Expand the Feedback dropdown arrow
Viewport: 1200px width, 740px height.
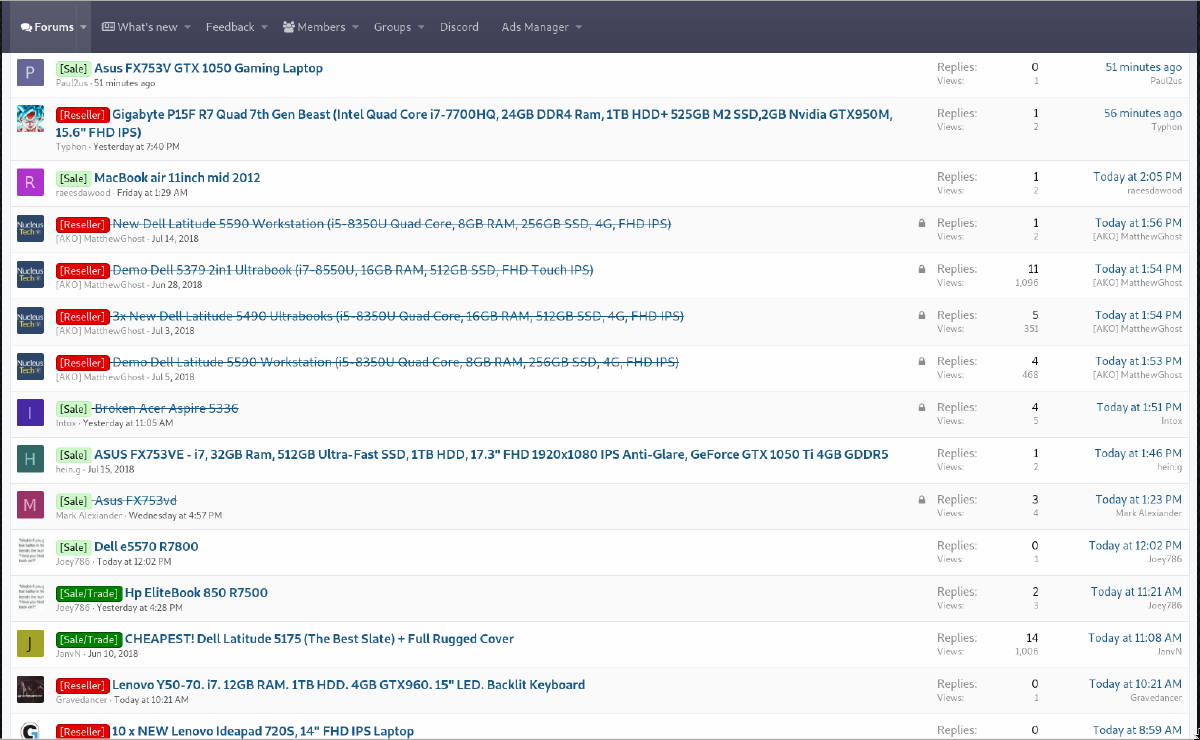[x=264, y=27]
